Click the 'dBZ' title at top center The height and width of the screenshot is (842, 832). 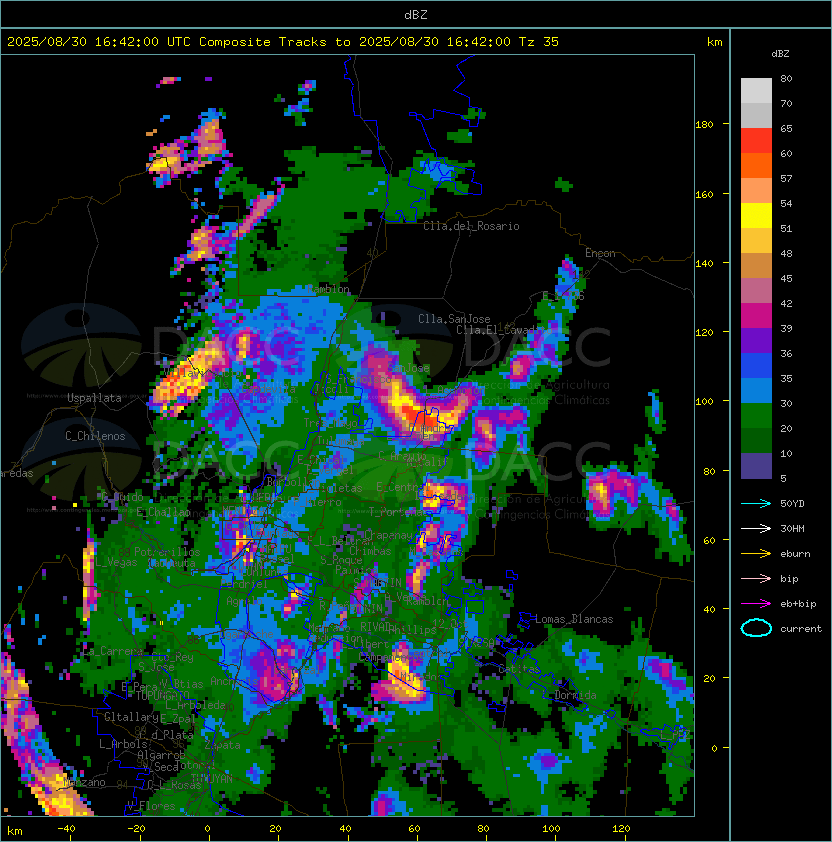pos(416,15)
